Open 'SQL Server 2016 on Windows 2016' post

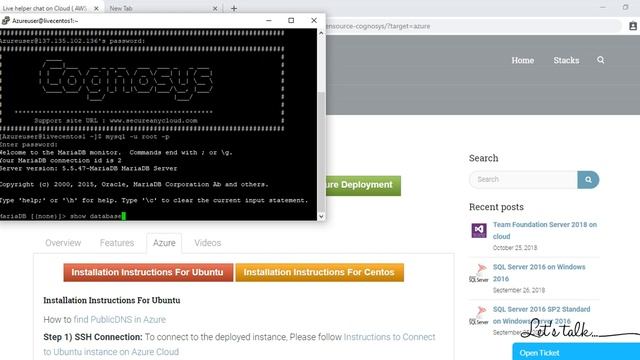pyautogui.click(x=539, y=273)
